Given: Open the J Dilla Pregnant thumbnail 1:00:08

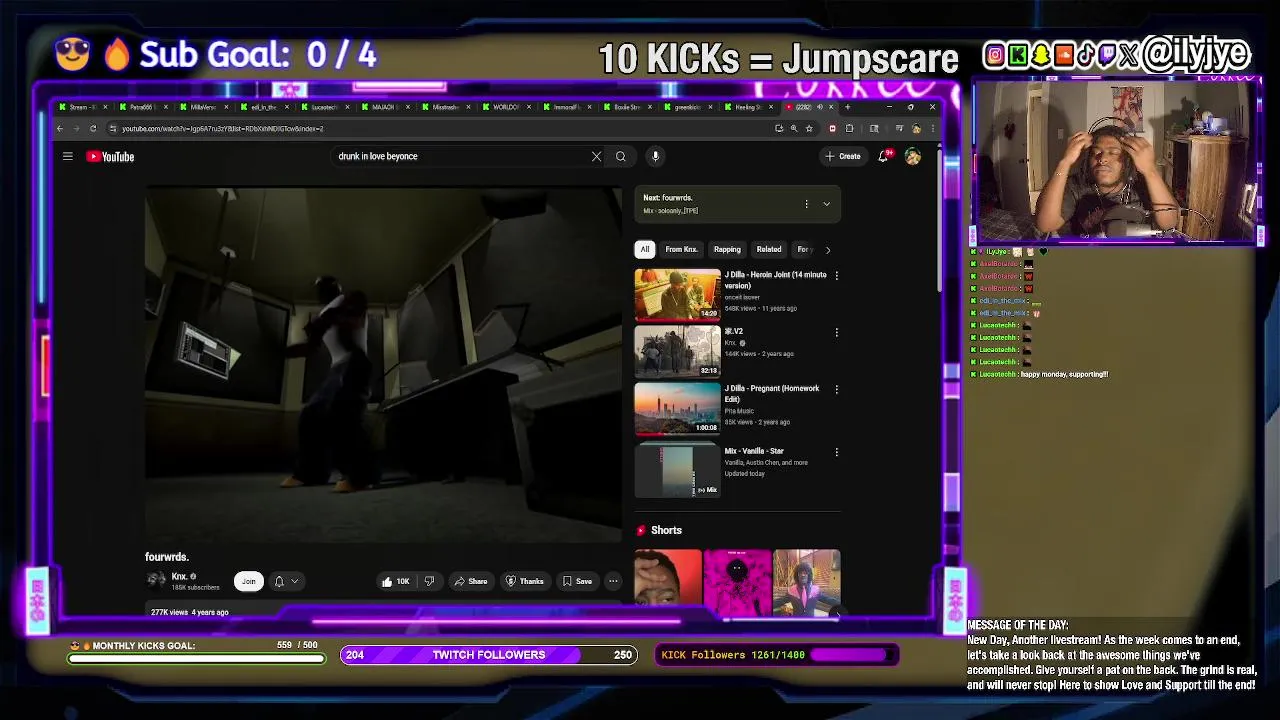Looking at the screenshot, I should tap(677, 409).
